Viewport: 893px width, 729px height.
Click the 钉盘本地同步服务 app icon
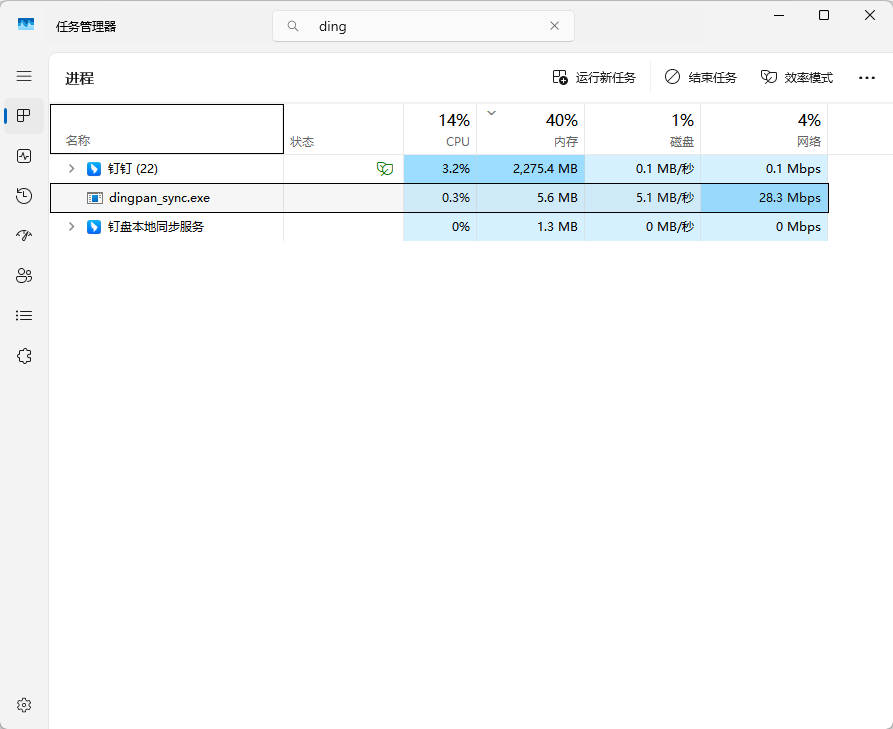(94, 227)
